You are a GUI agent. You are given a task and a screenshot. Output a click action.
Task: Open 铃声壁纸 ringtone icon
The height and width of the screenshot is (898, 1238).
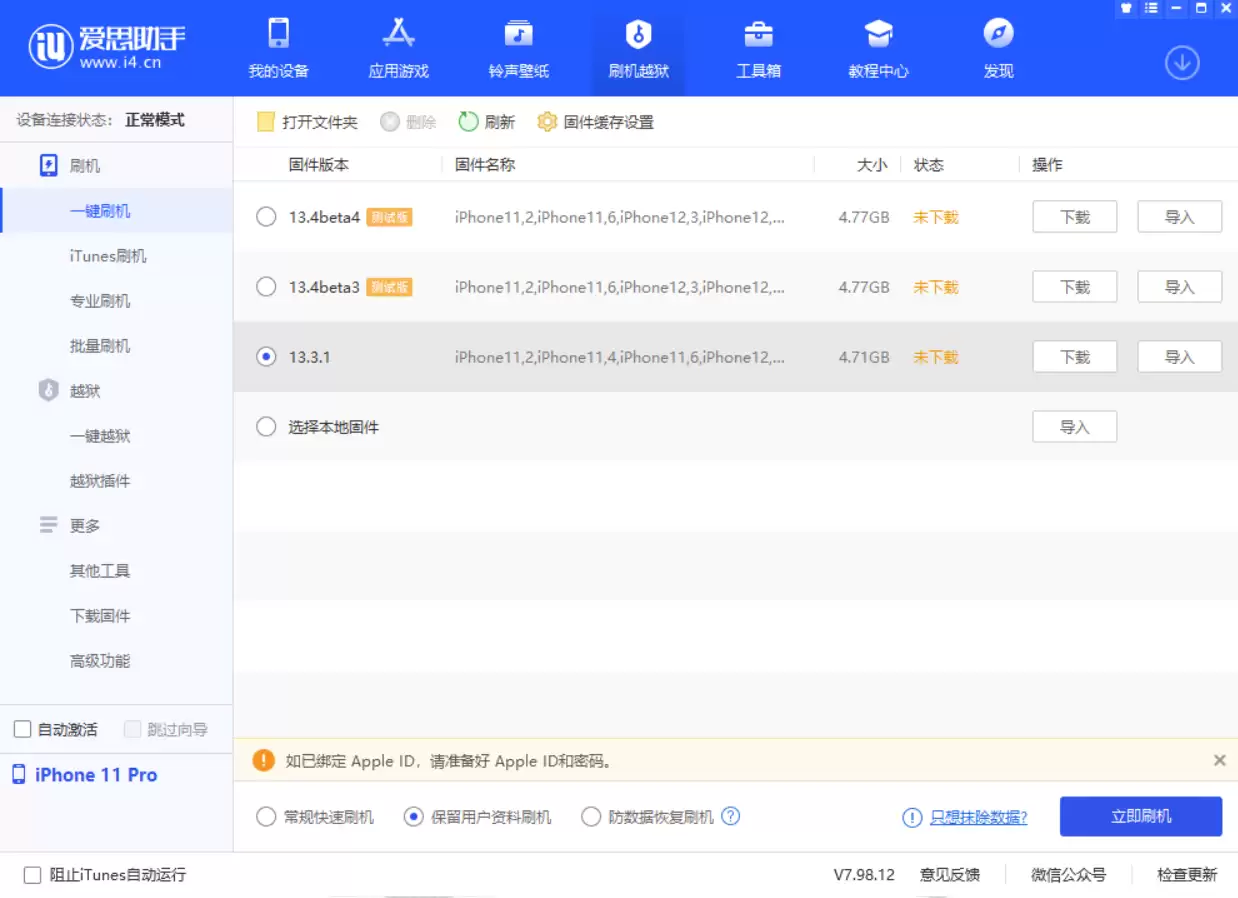(518, 34)
